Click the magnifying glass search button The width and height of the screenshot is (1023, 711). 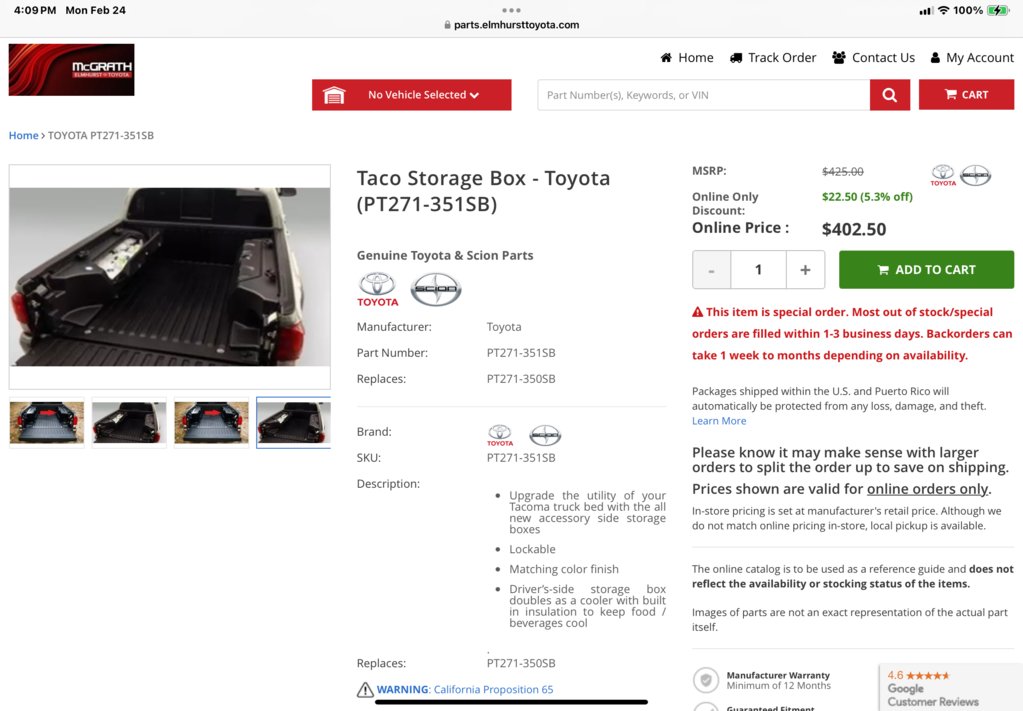(889, 95)
